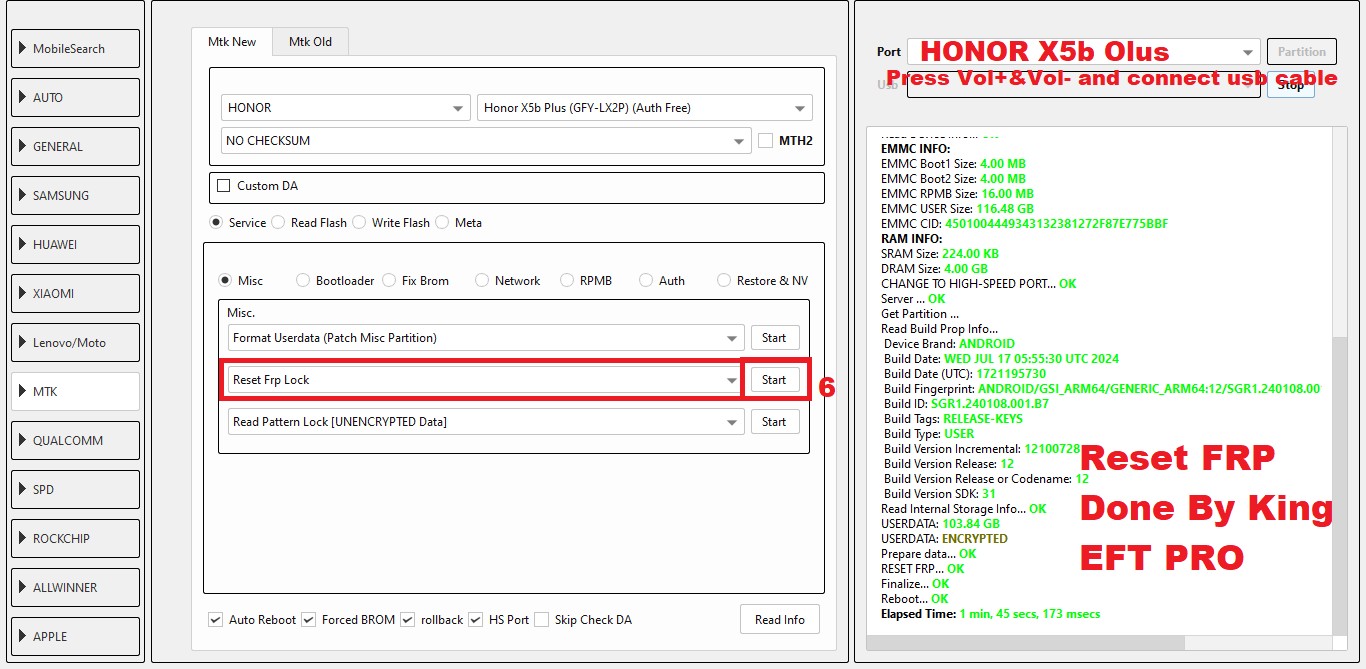Click the EMMC RPMB Size 16.00 MB line
This screenshot has width=1366, height=669.
coord(957,194)
